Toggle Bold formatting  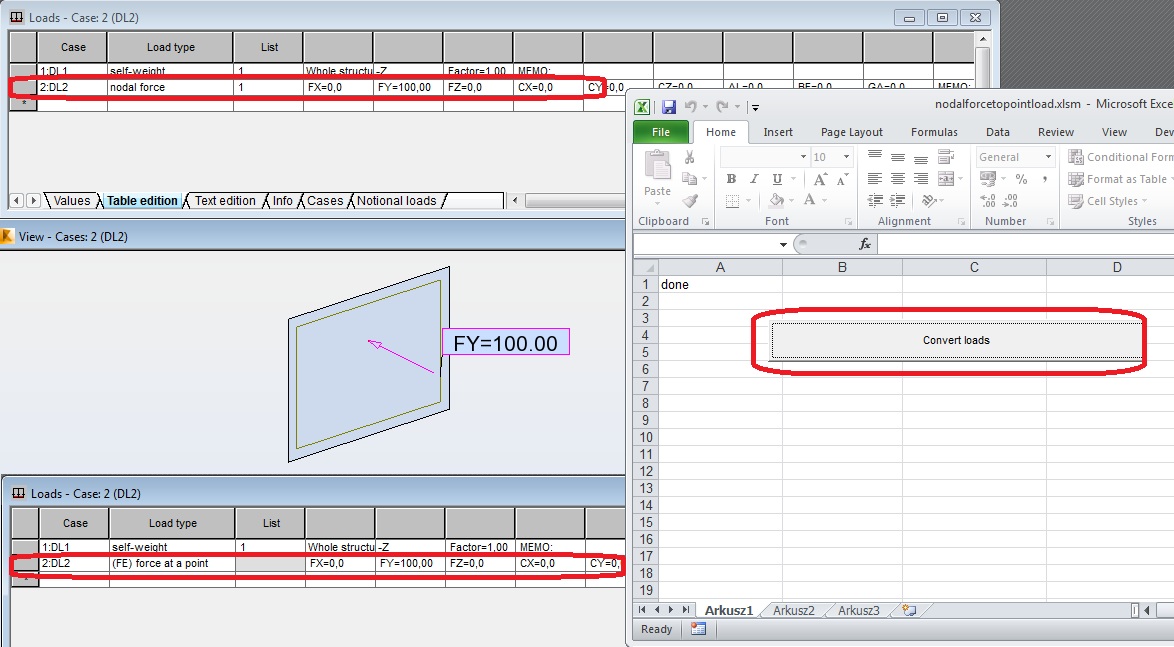coord(730,177)
